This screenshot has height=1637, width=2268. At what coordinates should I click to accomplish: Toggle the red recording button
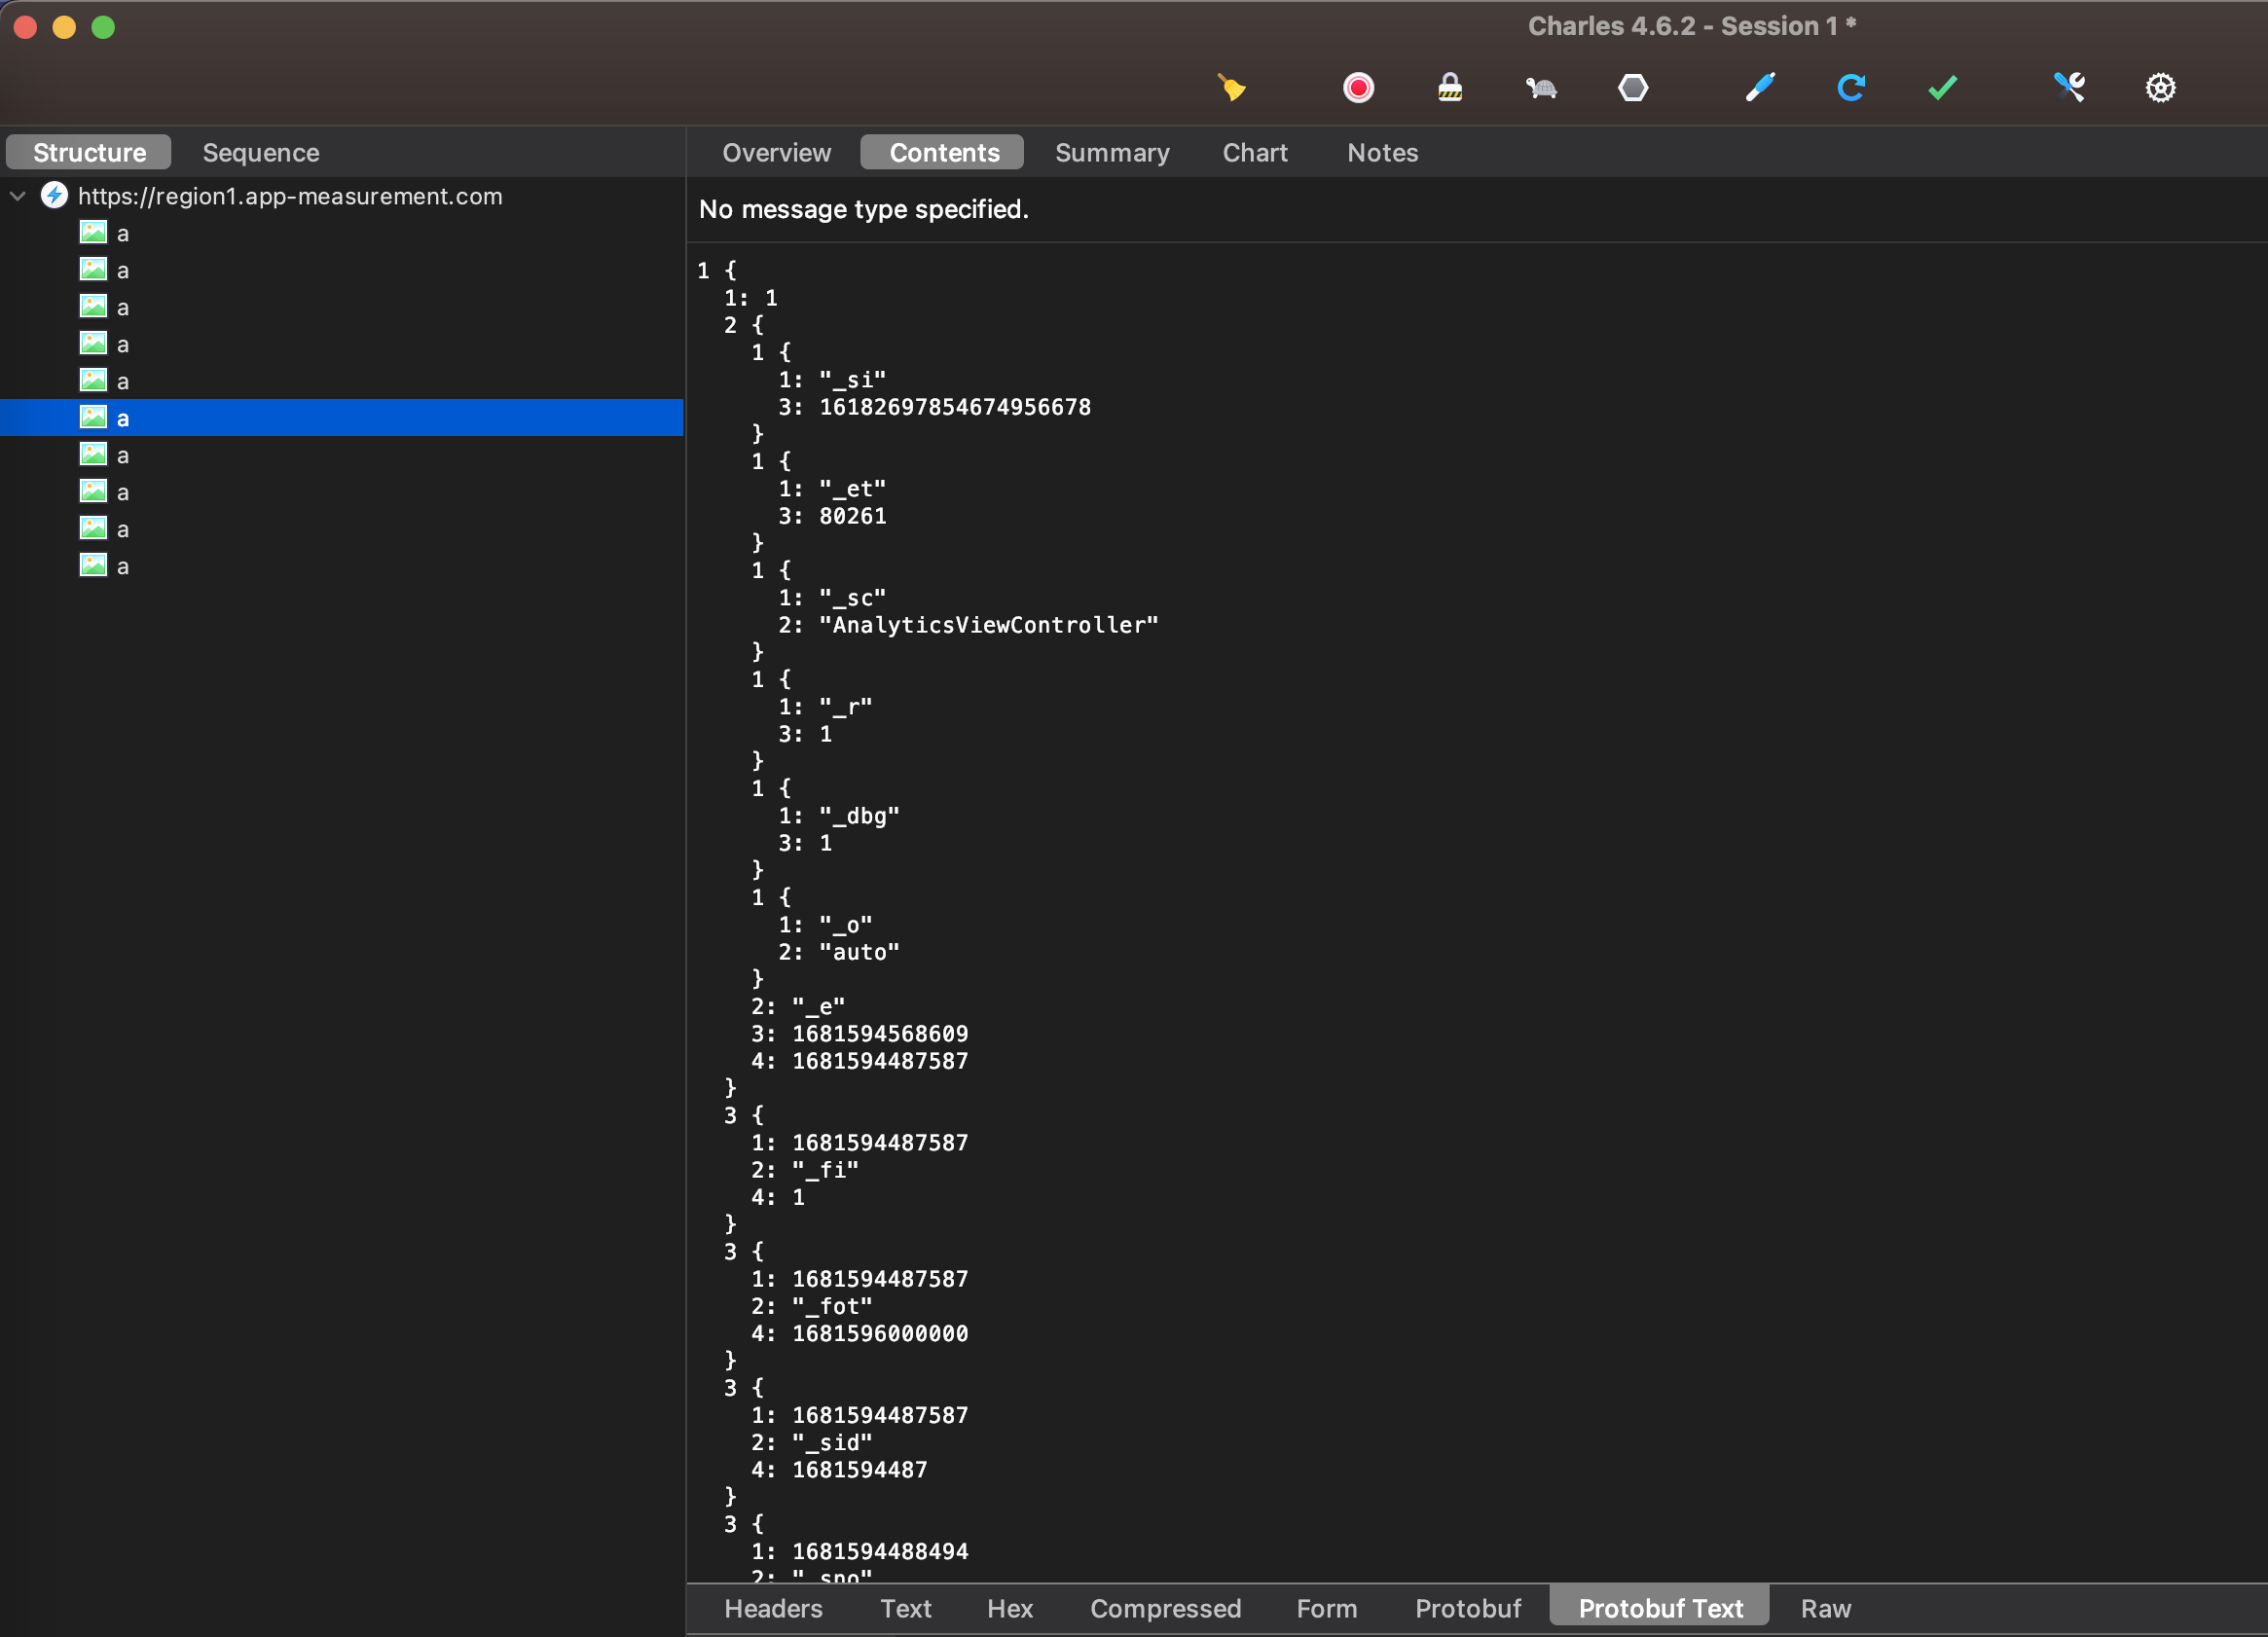pos(1358,88)
